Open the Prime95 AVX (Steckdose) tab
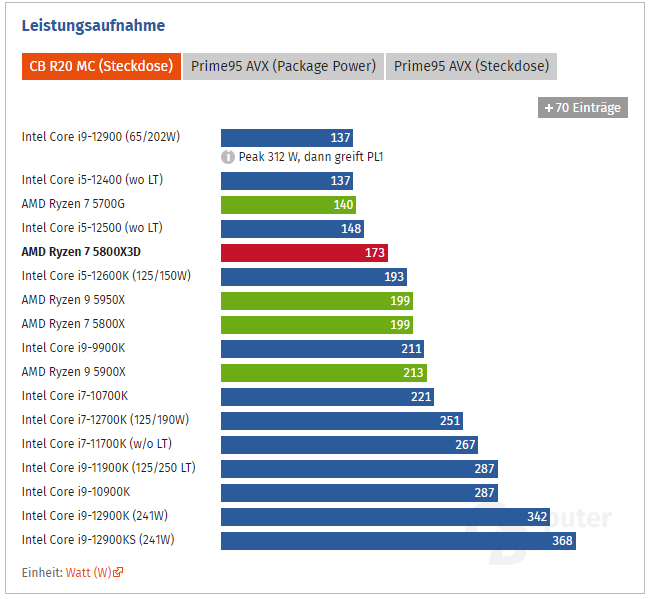Image resolution: width=651 pixels, height=599 pixels. (471, 66)
